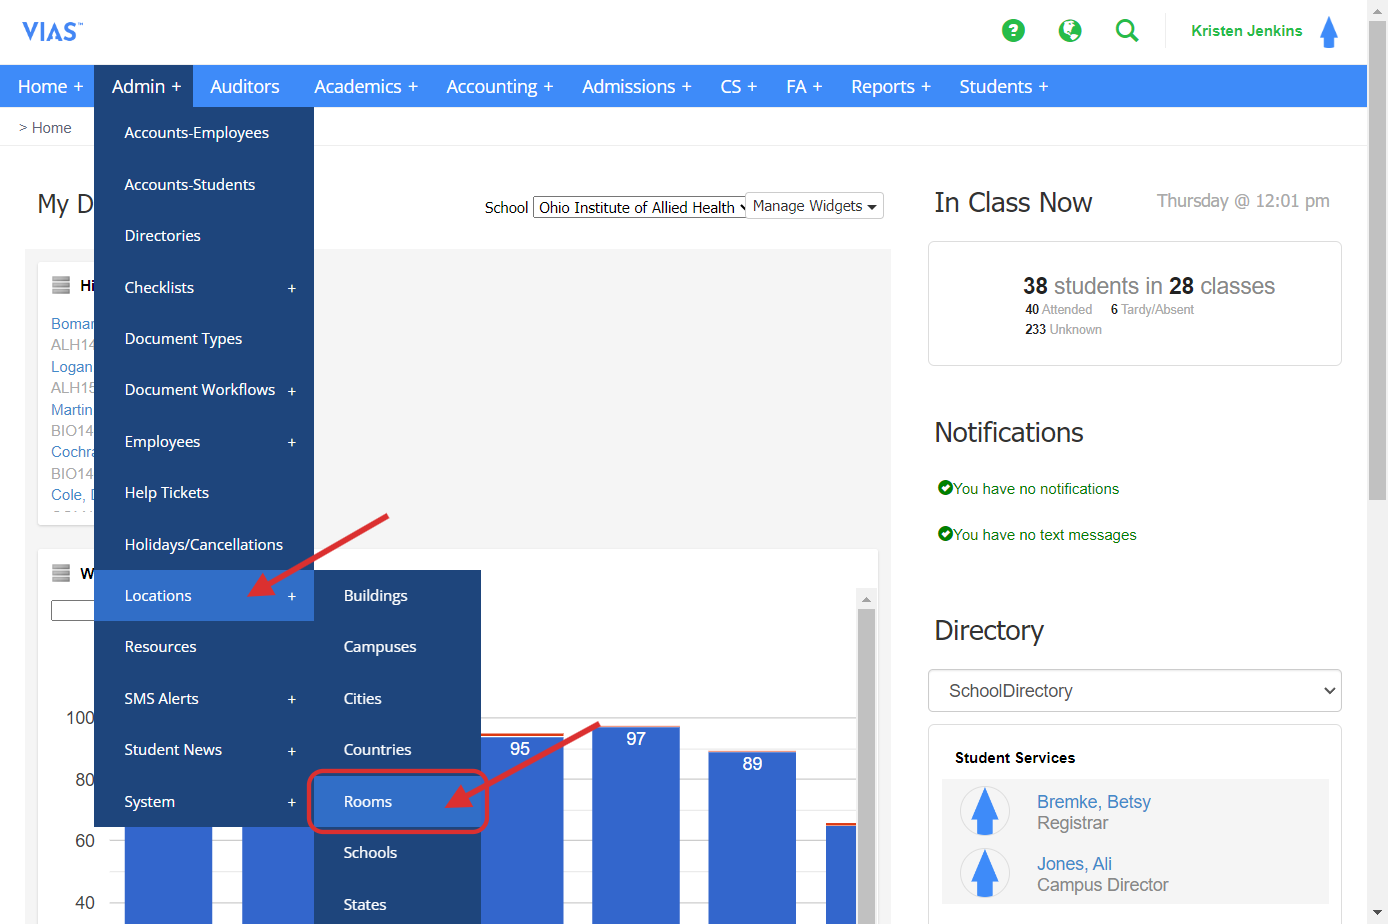Select Rooms under the Locations submenu
Screen dimensions: 1388x924
pos(368,801)
